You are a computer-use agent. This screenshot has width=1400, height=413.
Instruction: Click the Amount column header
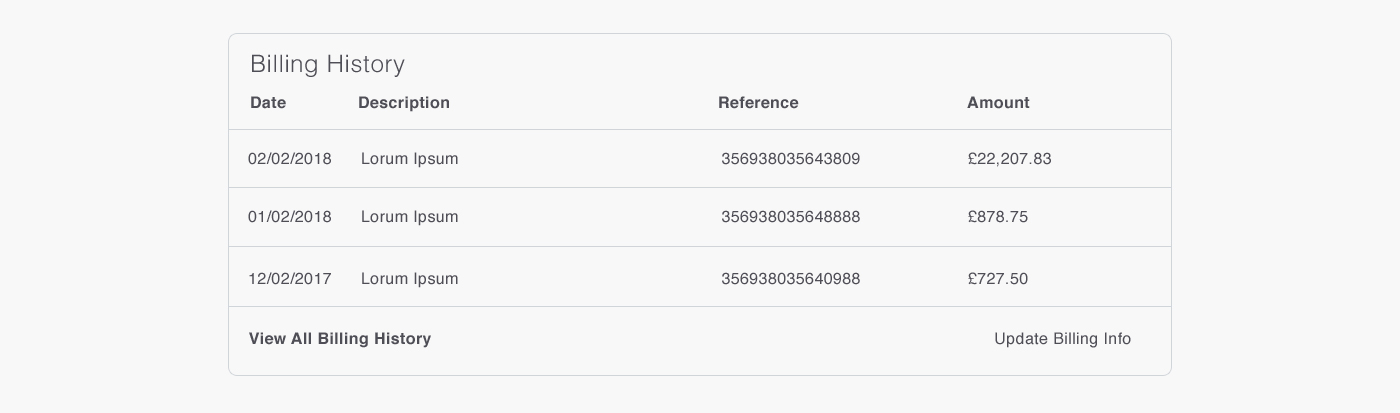click(x=998, y=103)
